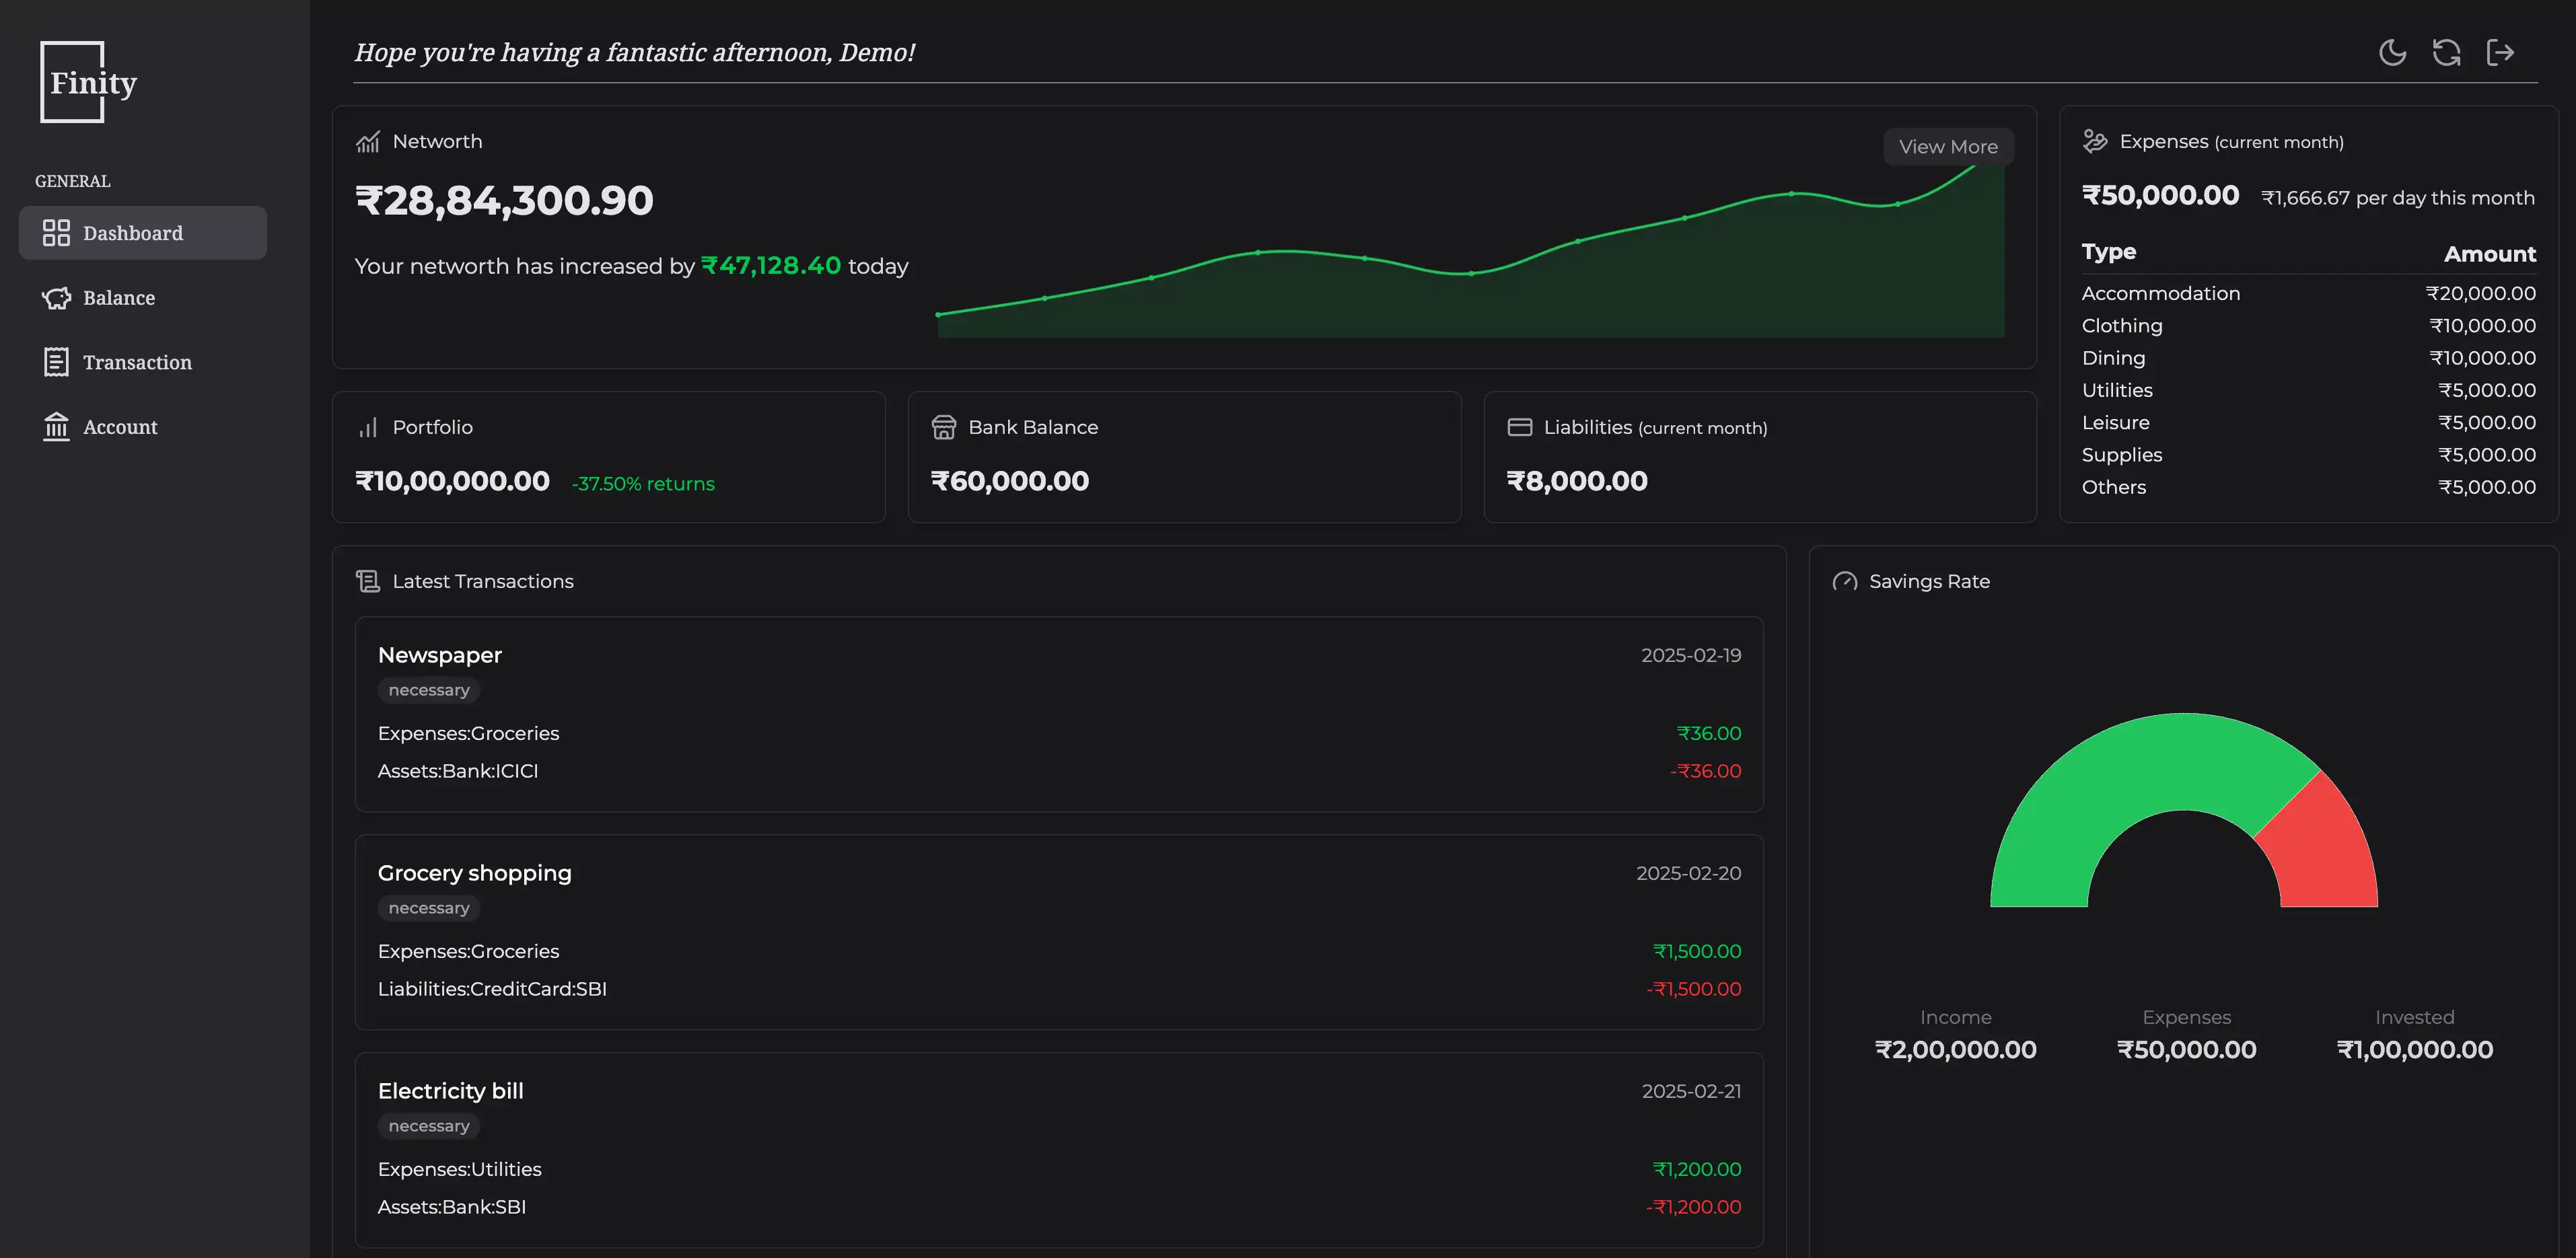Image resolution: width=2576 pixels, height=1258 pixels.
Task: Click the Portfolio bars icon
Action: pyautogui.click(x=368, y=428)
